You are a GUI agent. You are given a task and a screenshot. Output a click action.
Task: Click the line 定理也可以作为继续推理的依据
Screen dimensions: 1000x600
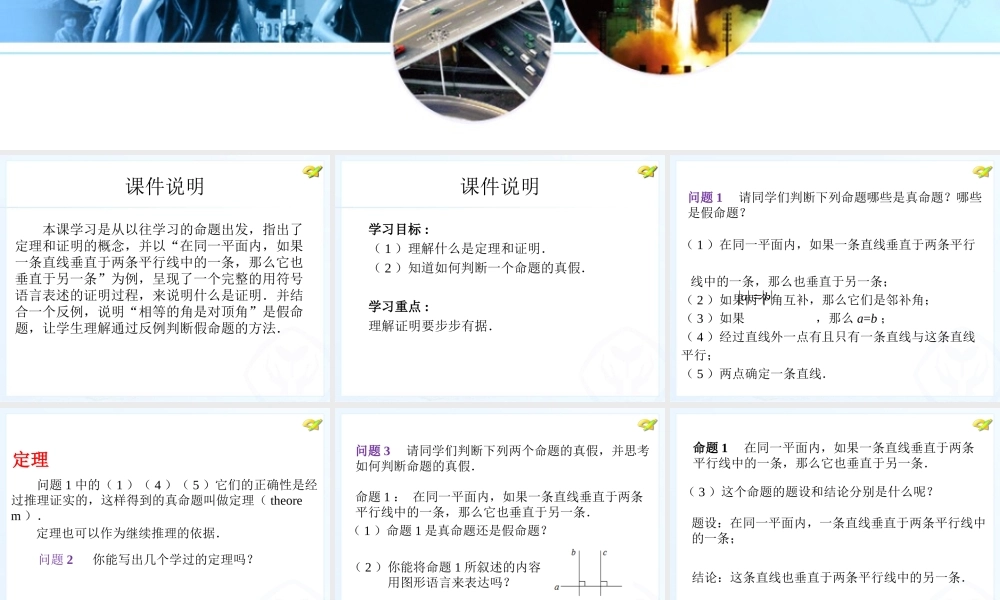pyautogui.click(x=128, y=533)
